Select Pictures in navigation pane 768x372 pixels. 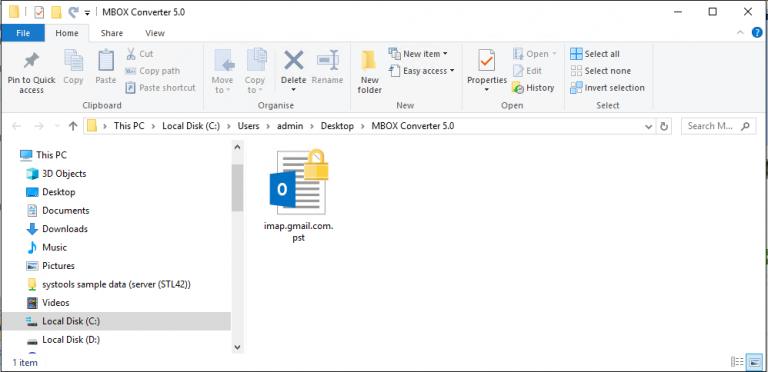tap(50, 266)
